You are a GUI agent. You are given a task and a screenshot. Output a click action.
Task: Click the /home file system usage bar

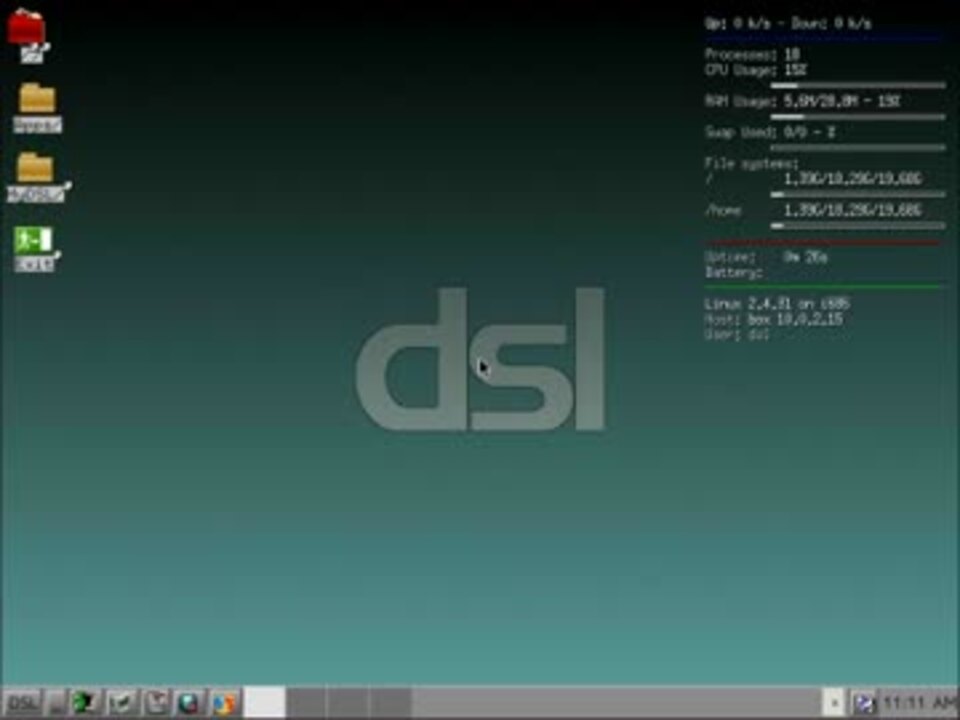[858, 225]
